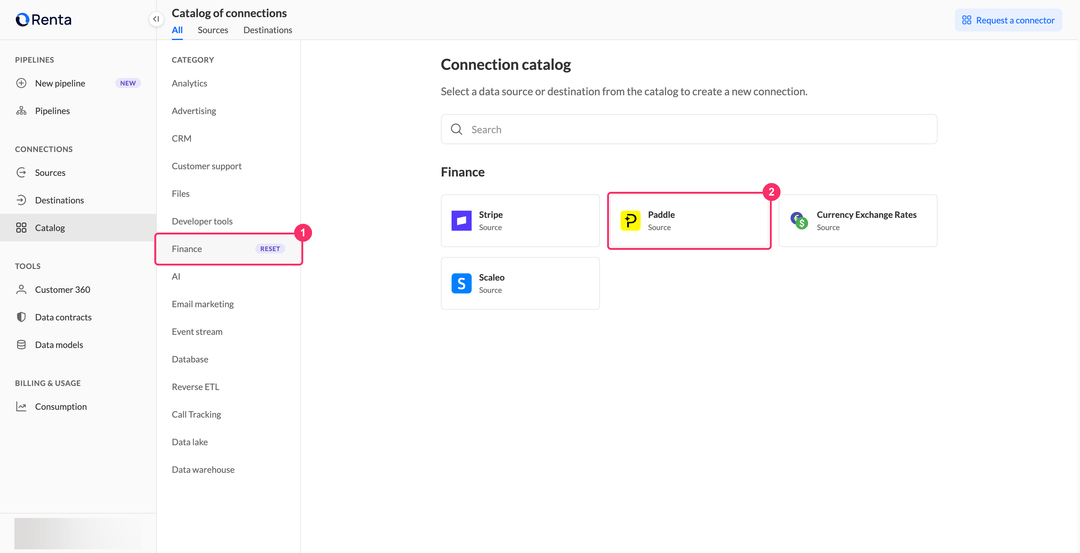The height and width of the screenshot is (553, 1080).
Task: Filter by Analytics category
Action: (189, 83)
